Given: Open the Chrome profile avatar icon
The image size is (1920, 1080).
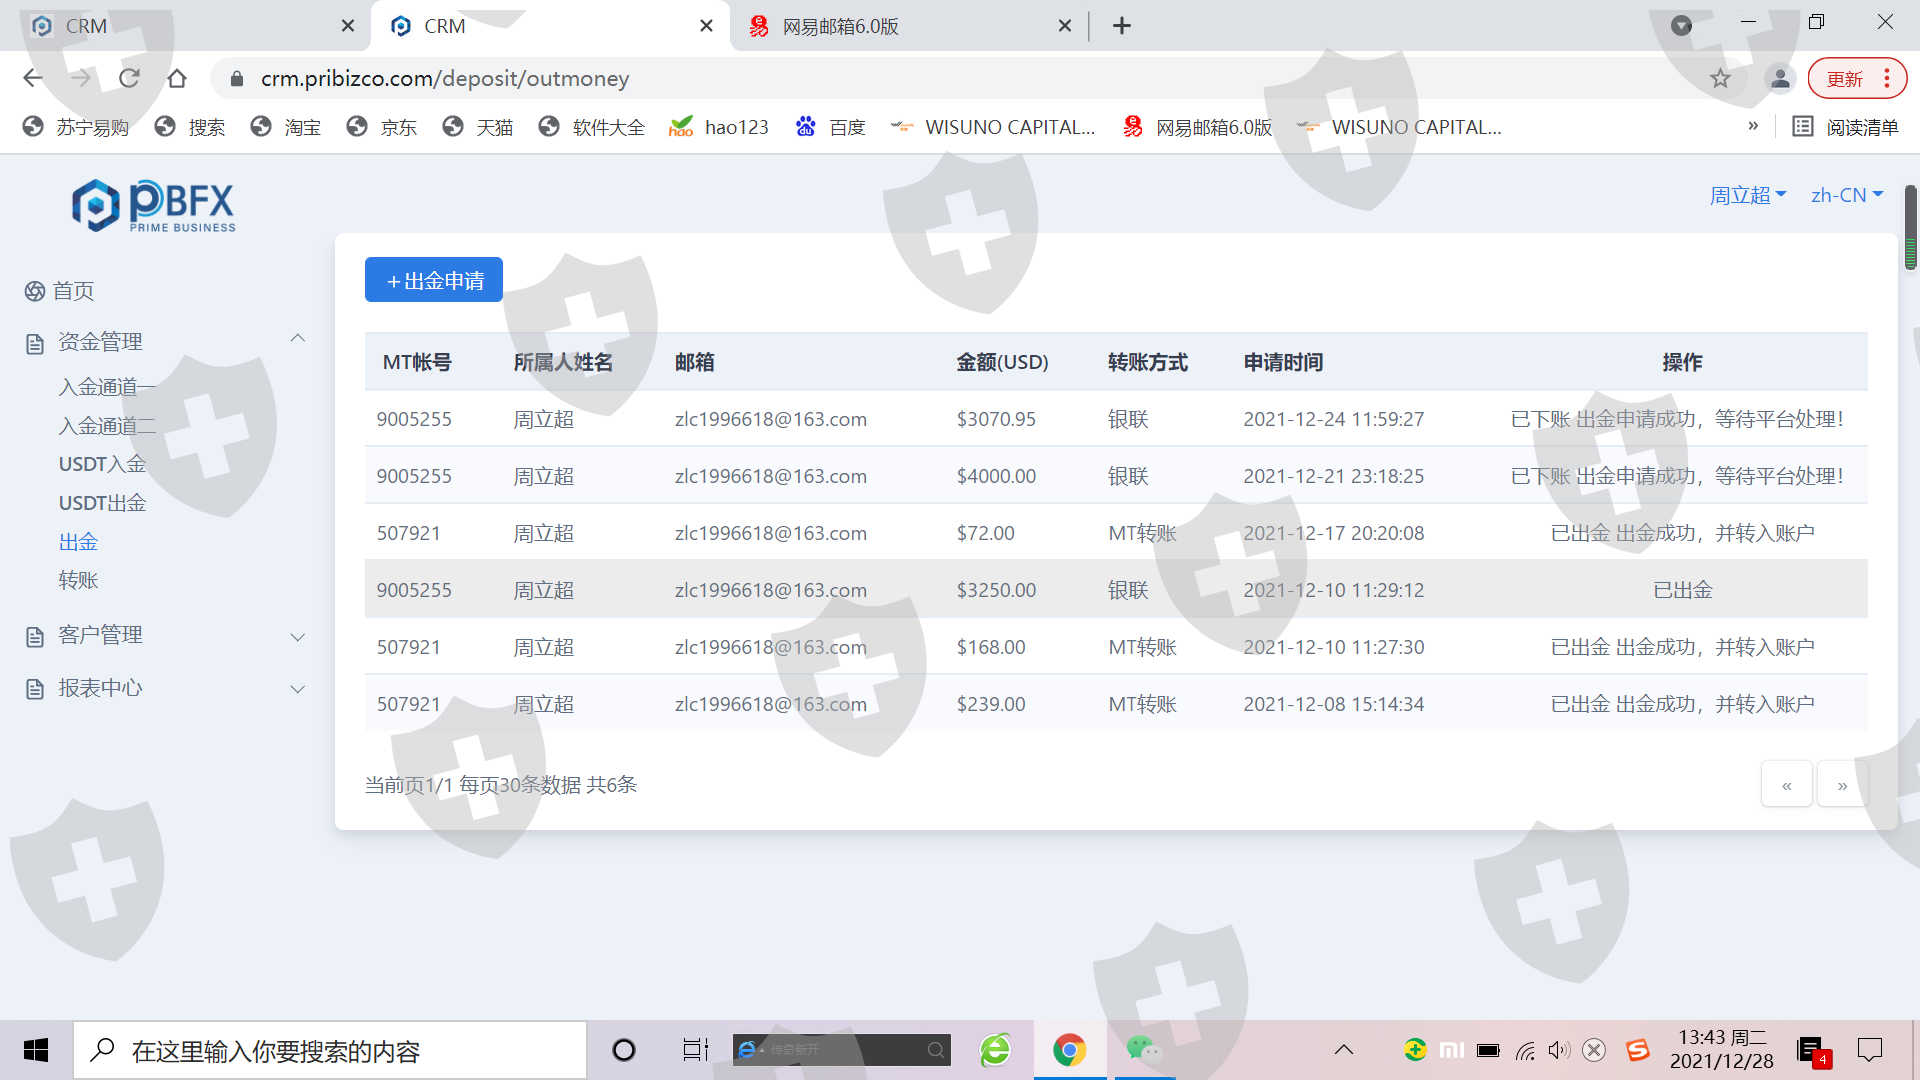Looking at the screenshot, I should point(1780,78).
